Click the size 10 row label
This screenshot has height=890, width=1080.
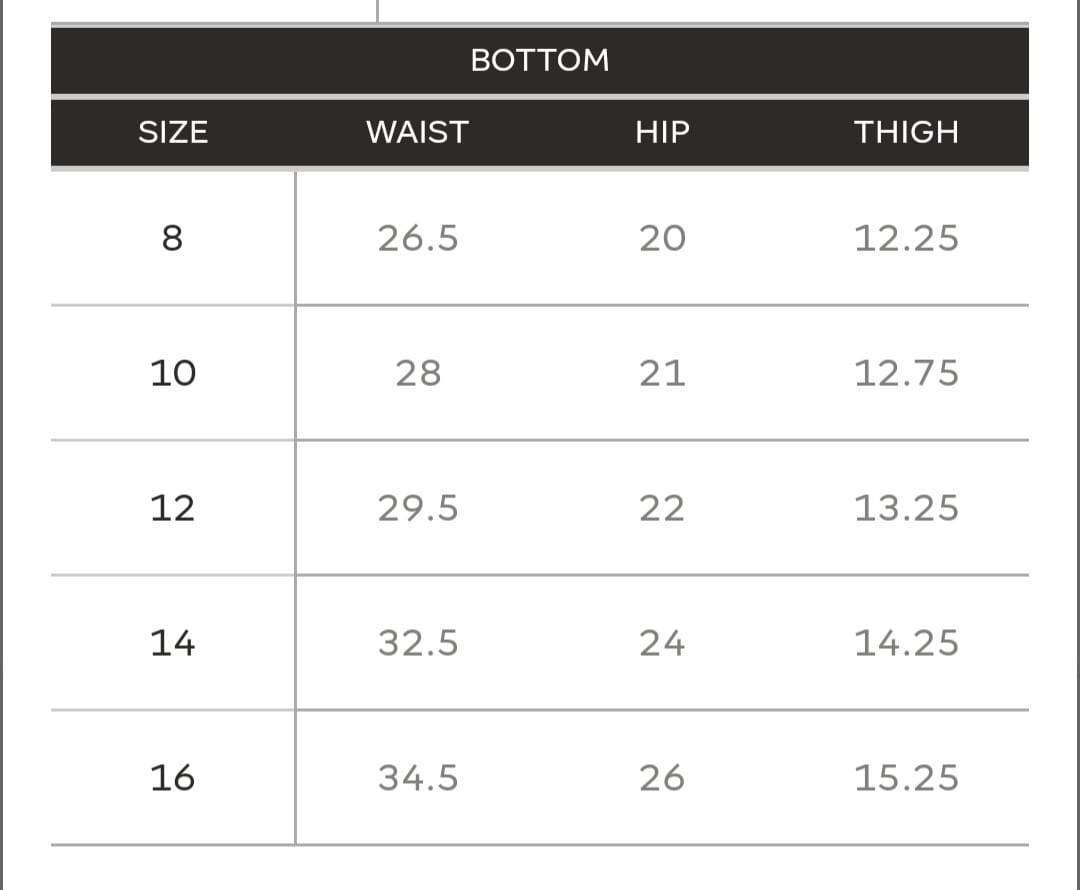[x=172, y=373]
